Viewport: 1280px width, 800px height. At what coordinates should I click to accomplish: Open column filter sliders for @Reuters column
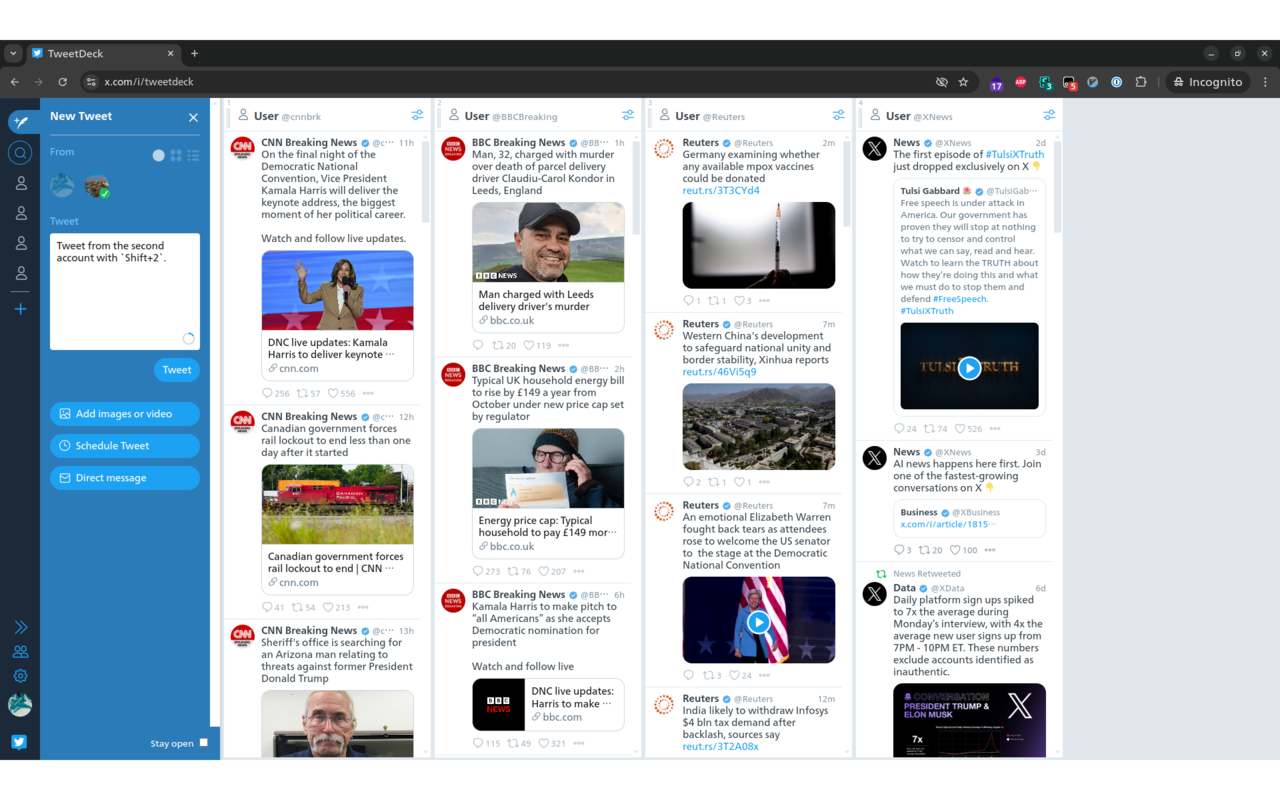839,114
